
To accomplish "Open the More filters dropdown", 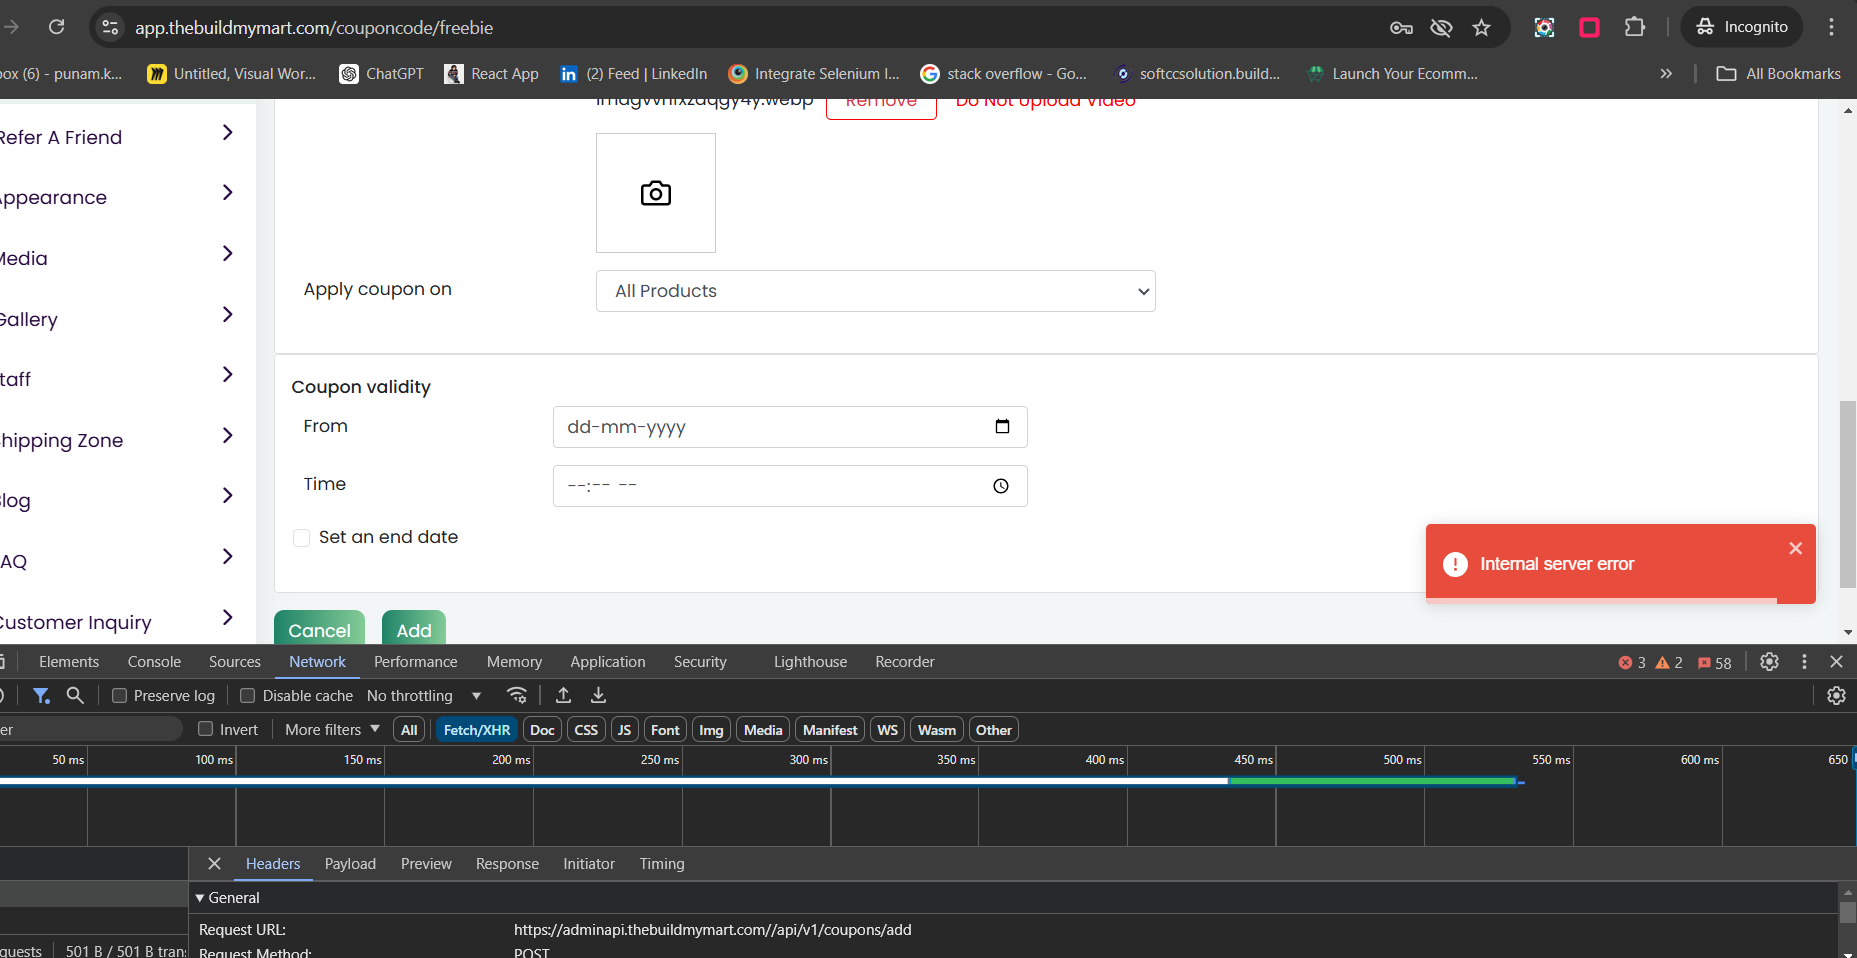I will [332, 730].
